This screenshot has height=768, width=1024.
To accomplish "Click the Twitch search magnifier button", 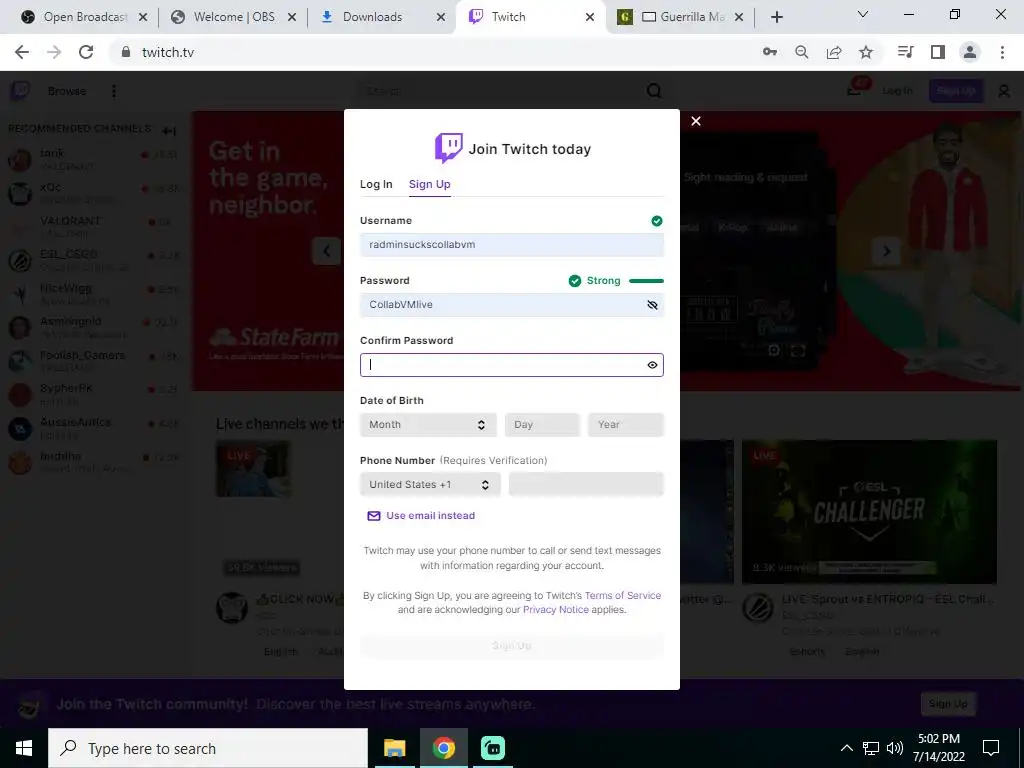I will [654, 91].
